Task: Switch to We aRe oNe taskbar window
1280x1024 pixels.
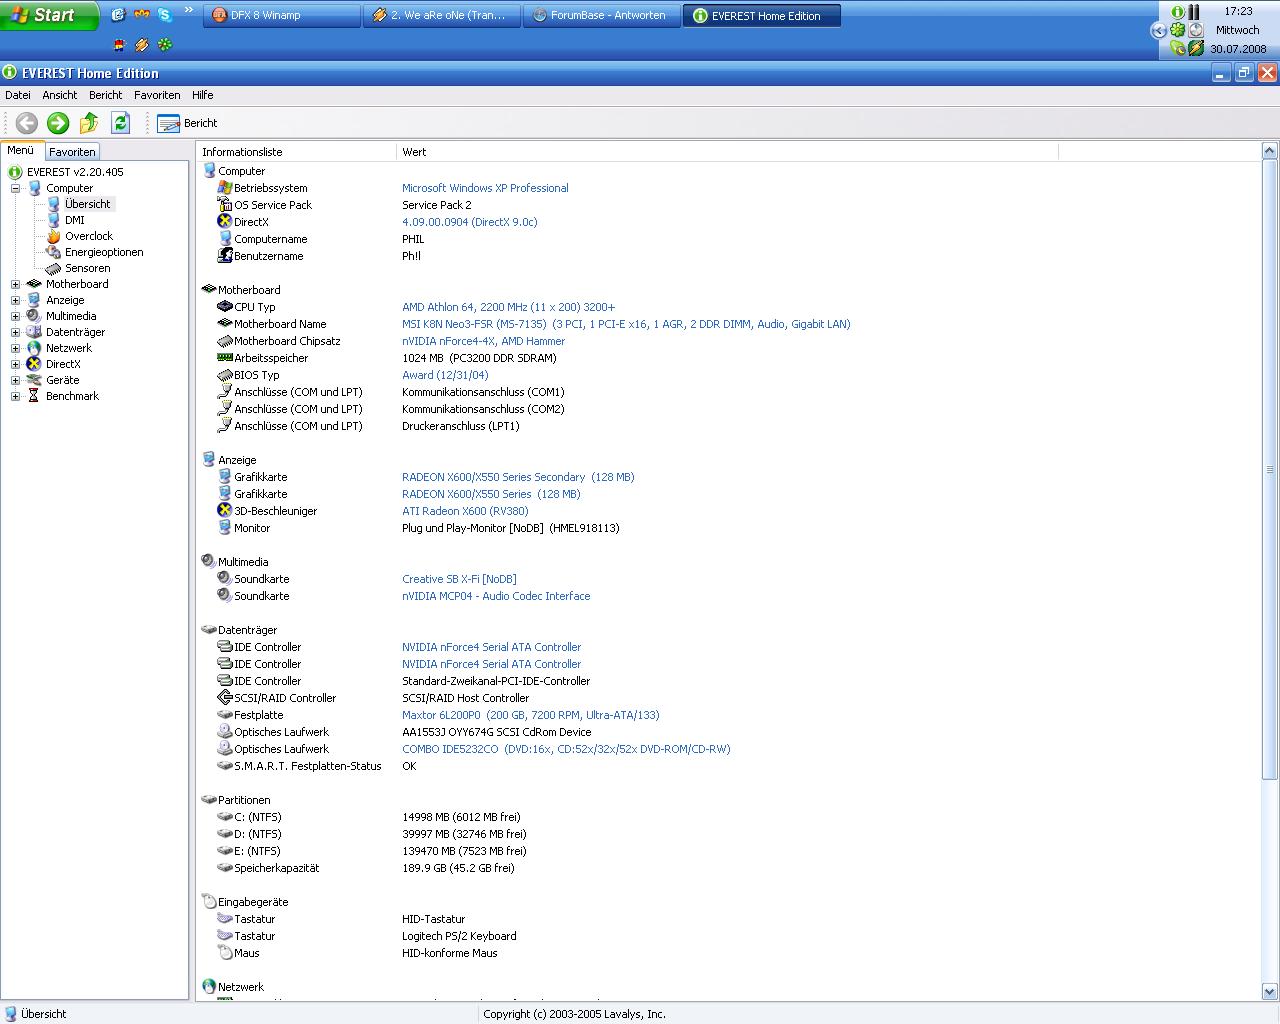Action: coord(441,16)
